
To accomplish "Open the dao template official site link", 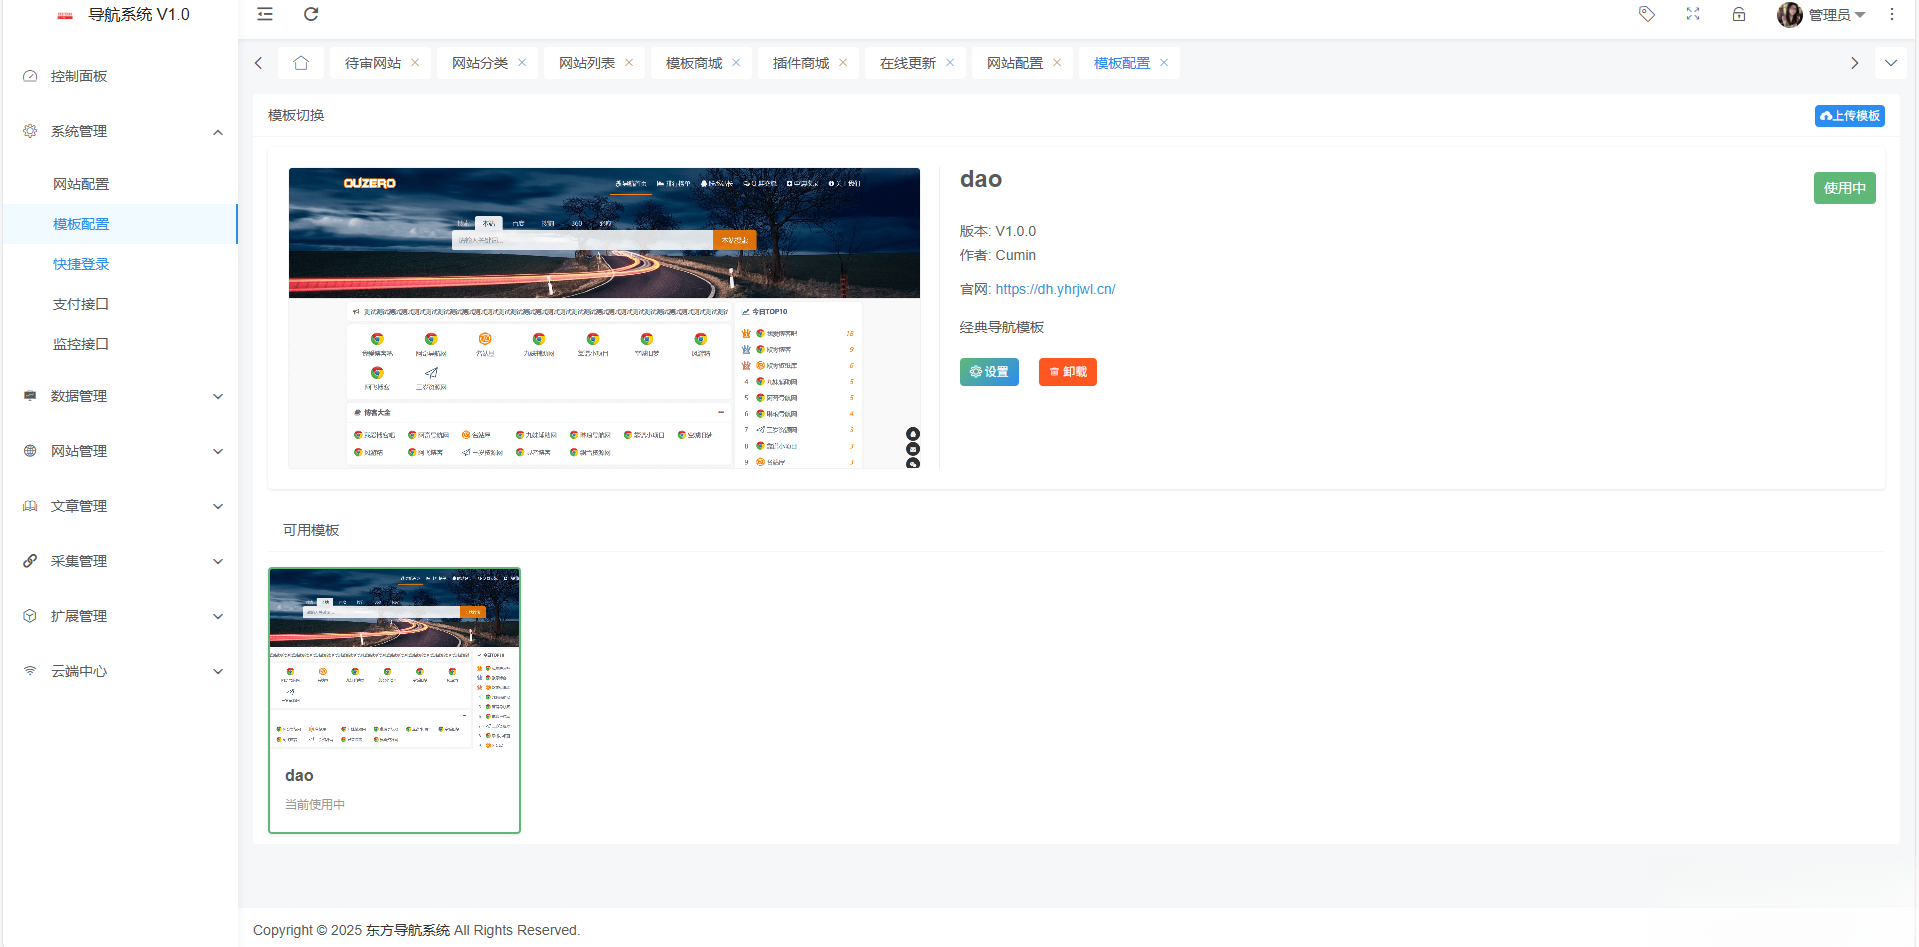I will [x=1055, y=289].
